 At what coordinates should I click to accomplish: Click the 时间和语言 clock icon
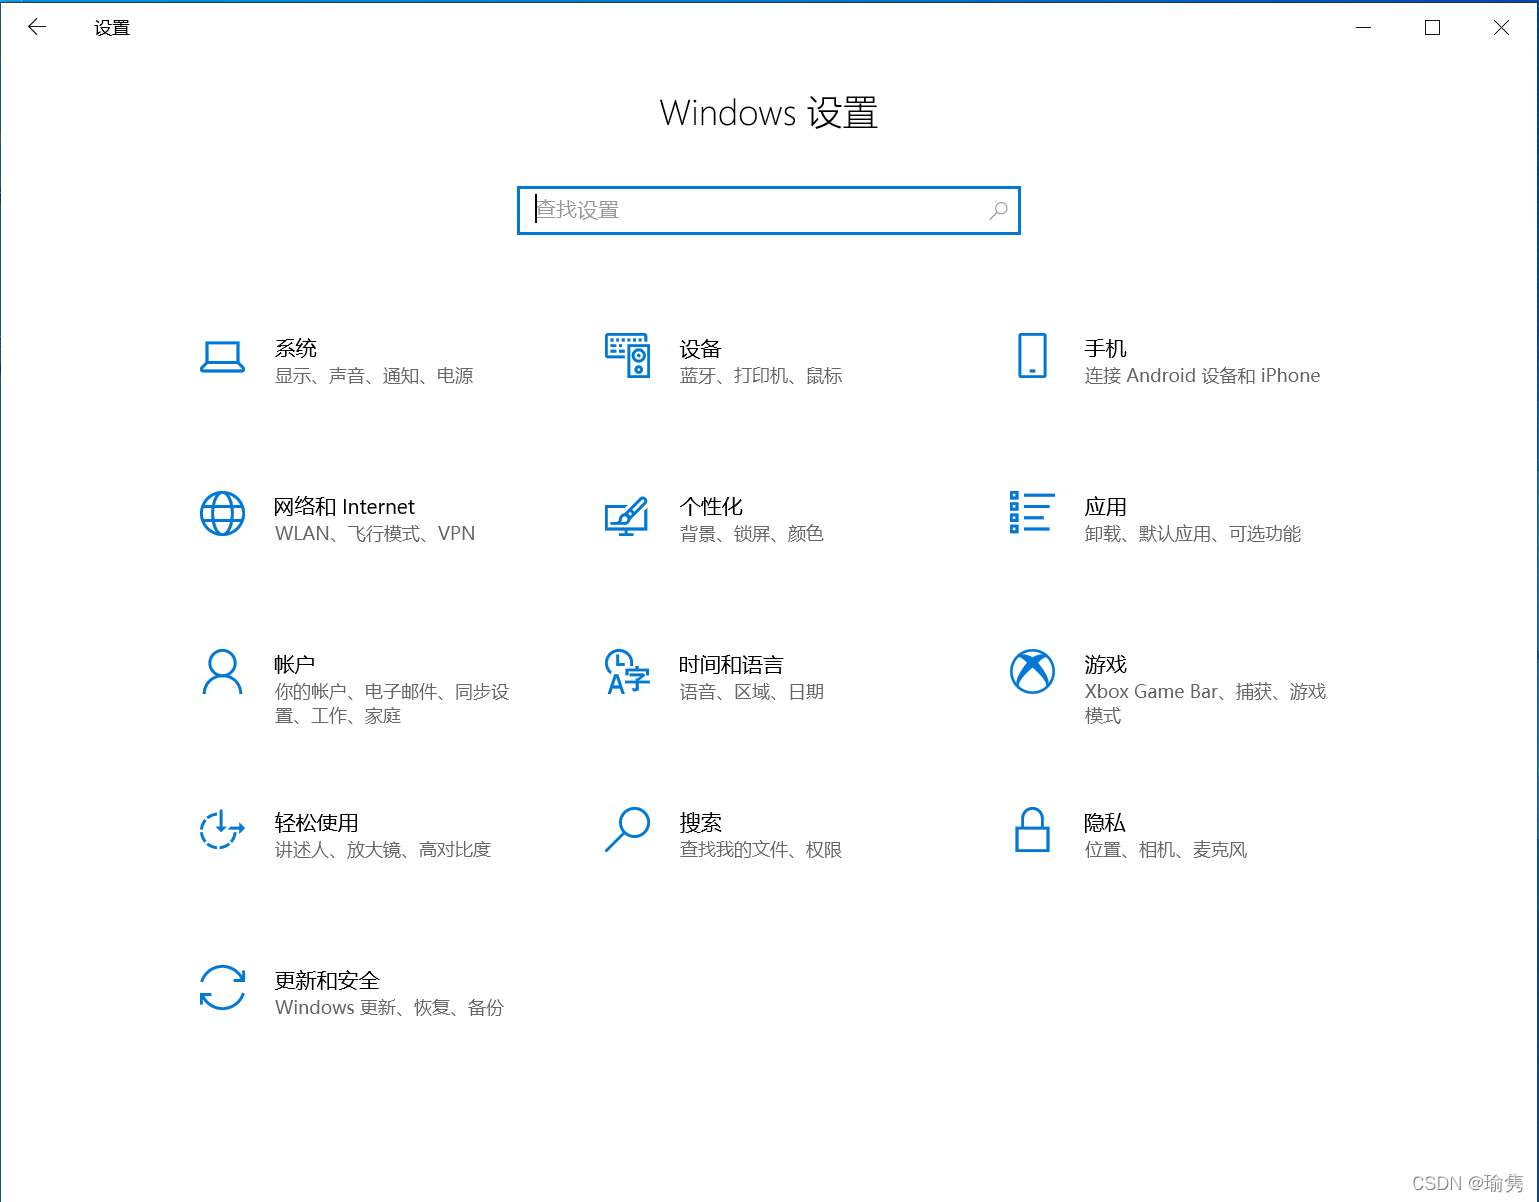click(627, 672)
